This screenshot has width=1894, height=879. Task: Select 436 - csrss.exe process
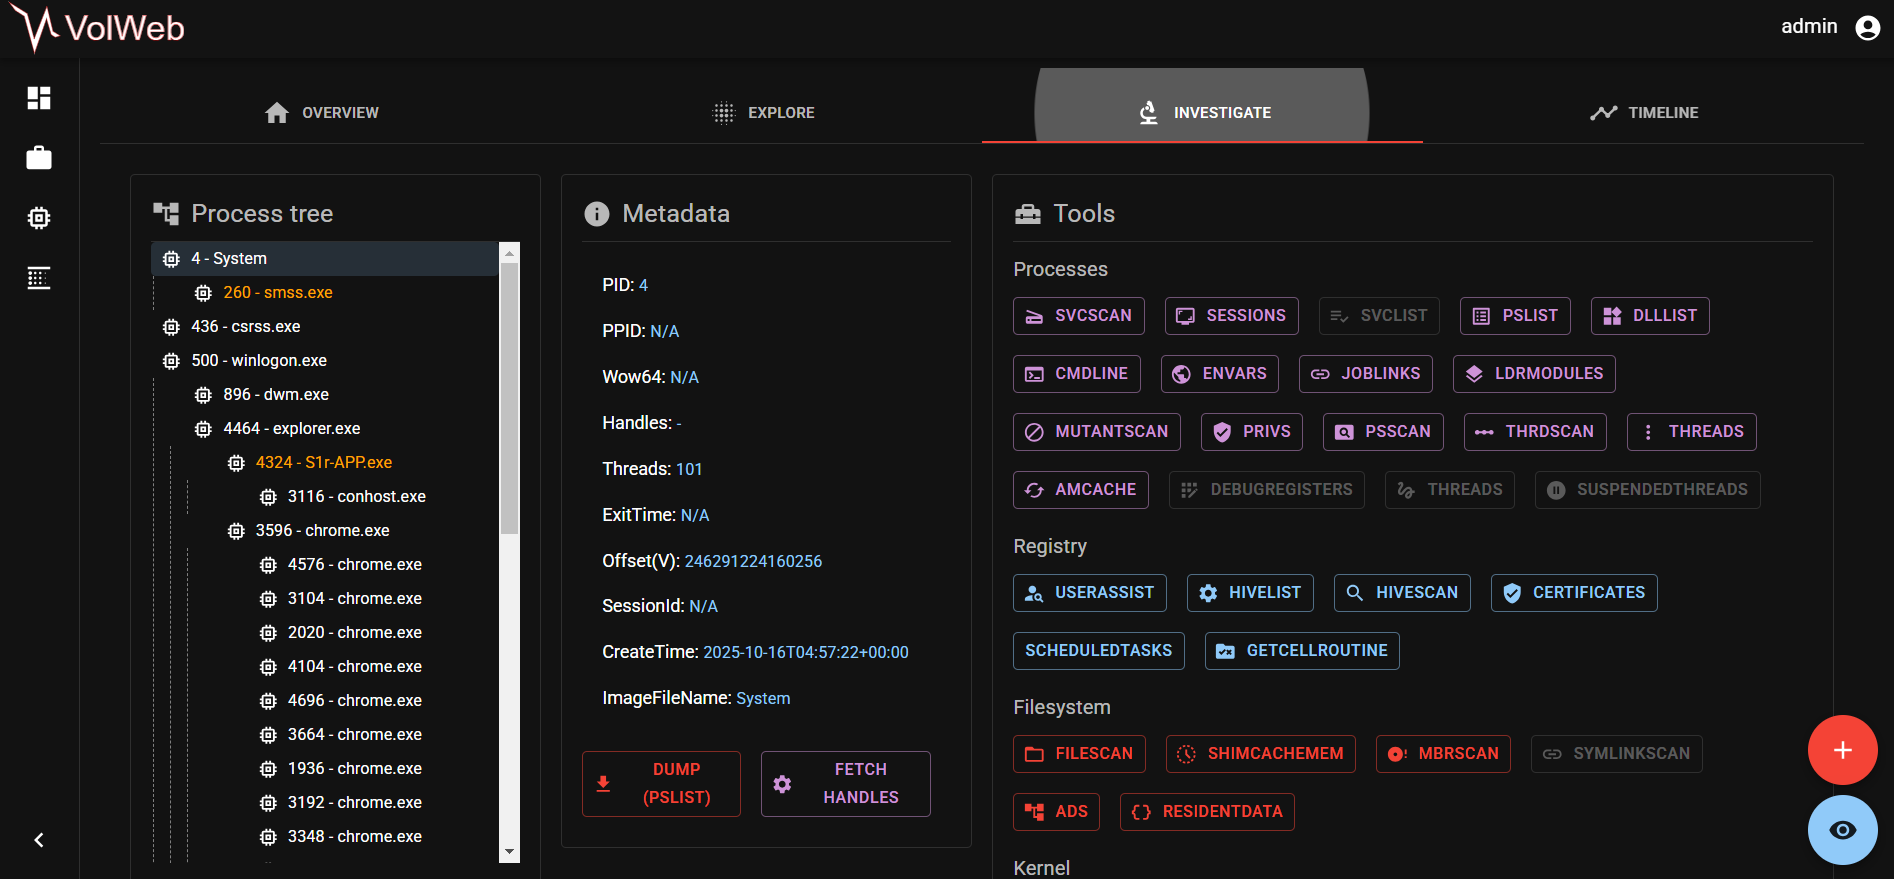pos(246,326)
